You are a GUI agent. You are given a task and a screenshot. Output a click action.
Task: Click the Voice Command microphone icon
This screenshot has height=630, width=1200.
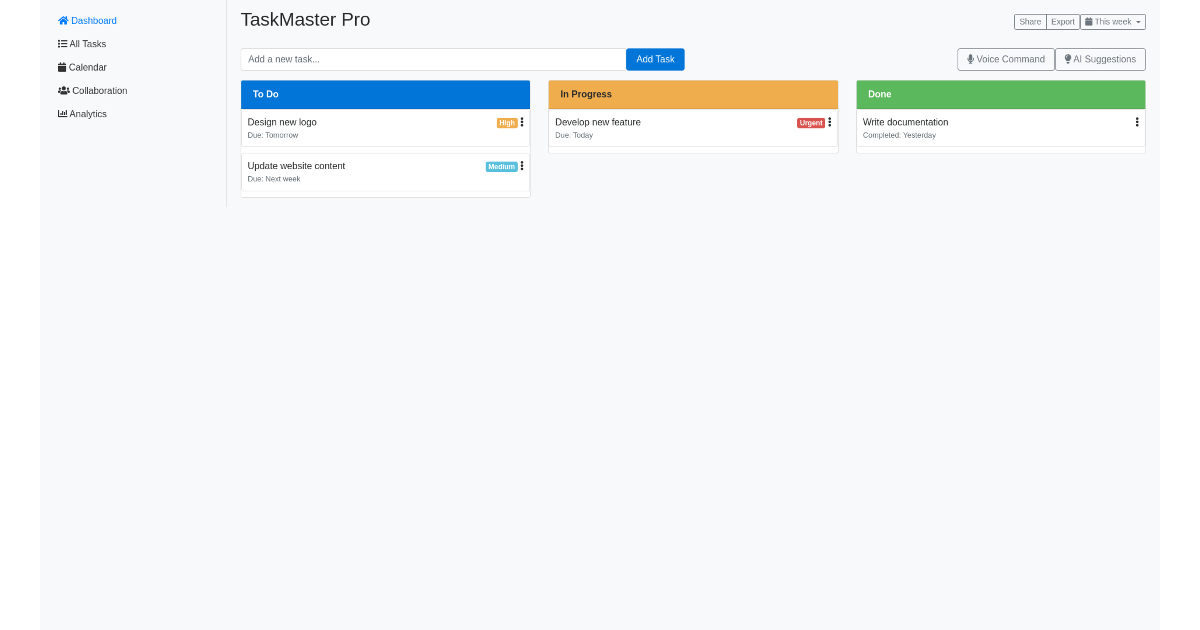[x=970, y=59]
